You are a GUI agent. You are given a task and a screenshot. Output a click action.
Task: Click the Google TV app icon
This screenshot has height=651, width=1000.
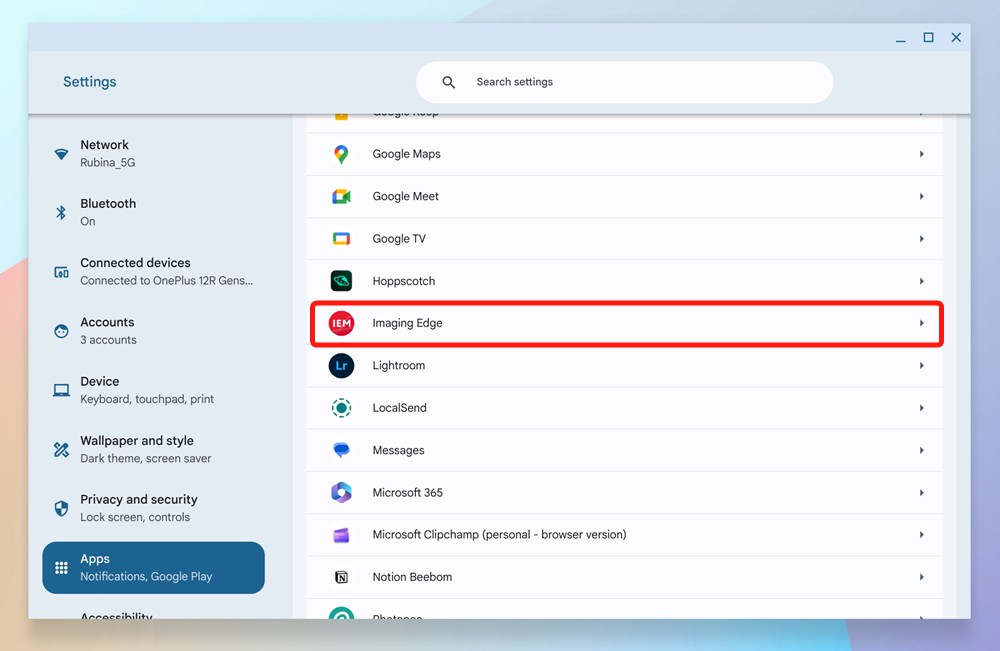tap(341, 238)
